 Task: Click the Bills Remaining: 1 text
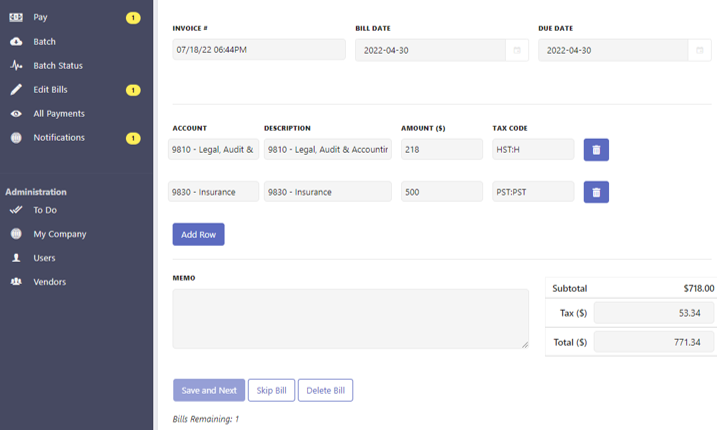point(206,419)
